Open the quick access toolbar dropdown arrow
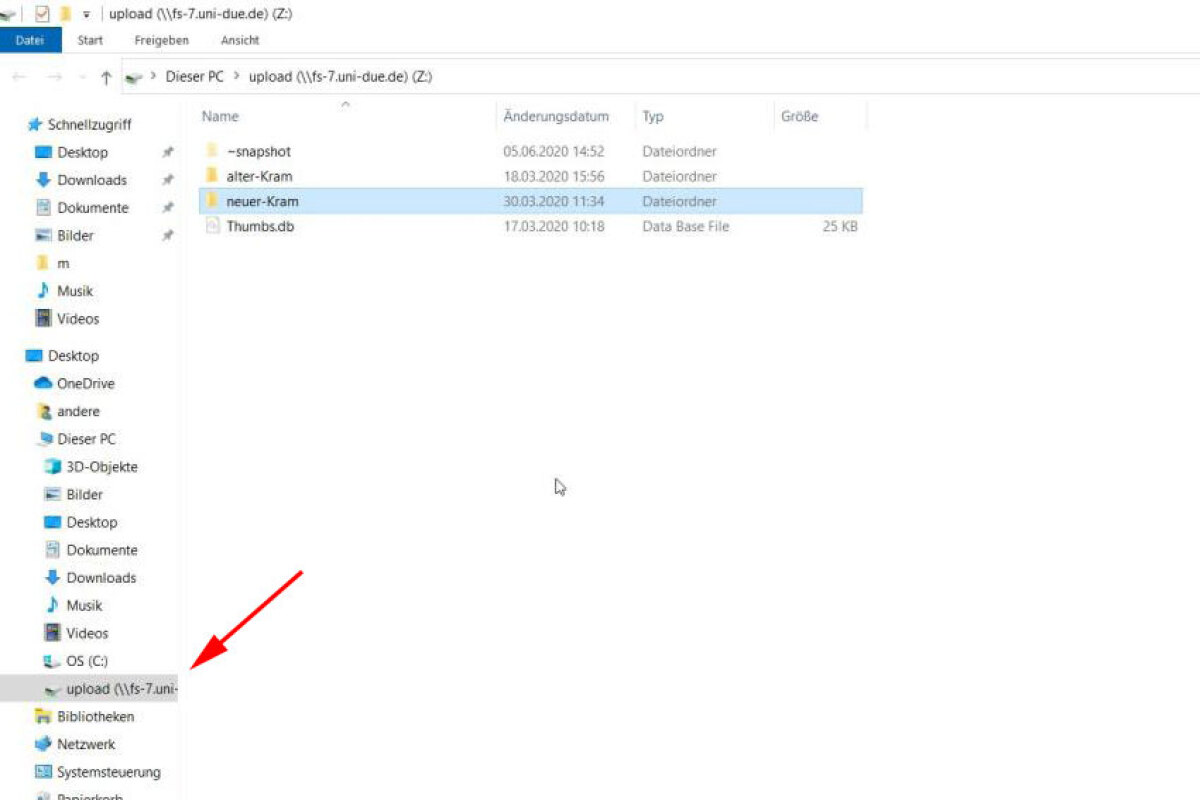The image size is (1200, 800). (x=87, y=14)
